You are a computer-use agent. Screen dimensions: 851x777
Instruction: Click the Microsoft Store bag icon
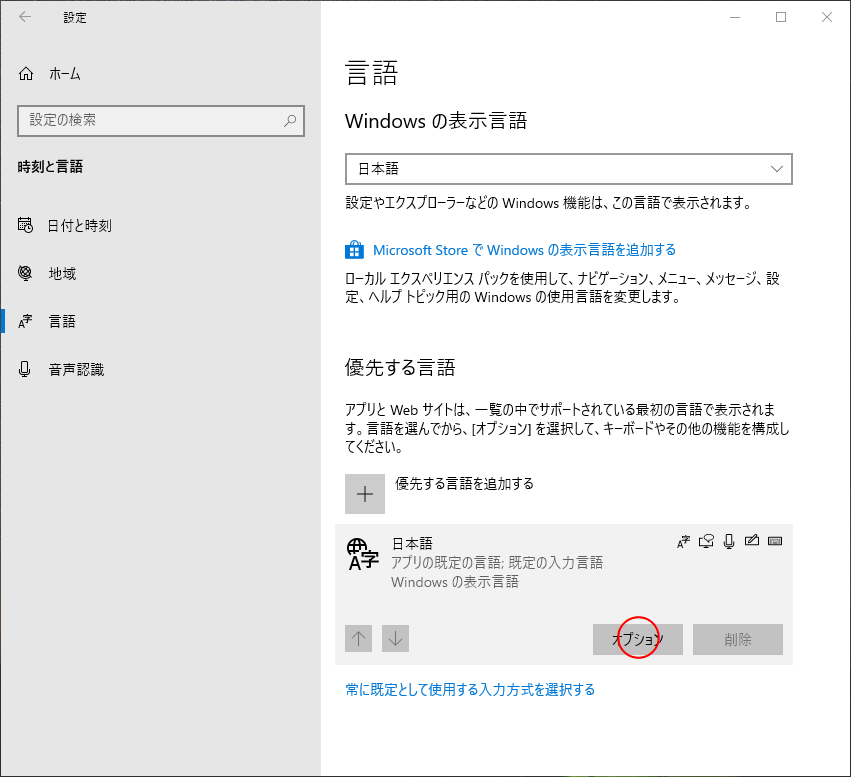point(354,250)
